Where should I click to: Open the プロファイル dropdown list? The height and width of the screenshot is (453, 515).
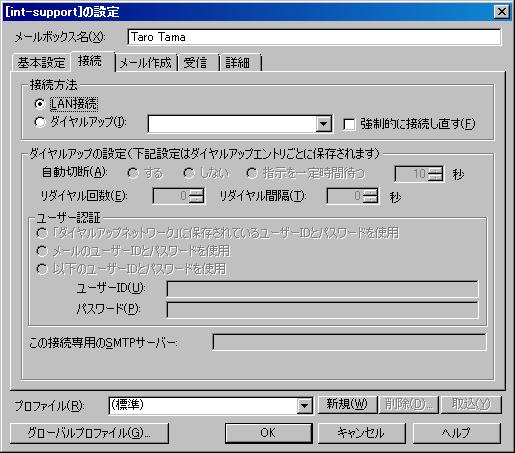304,406
